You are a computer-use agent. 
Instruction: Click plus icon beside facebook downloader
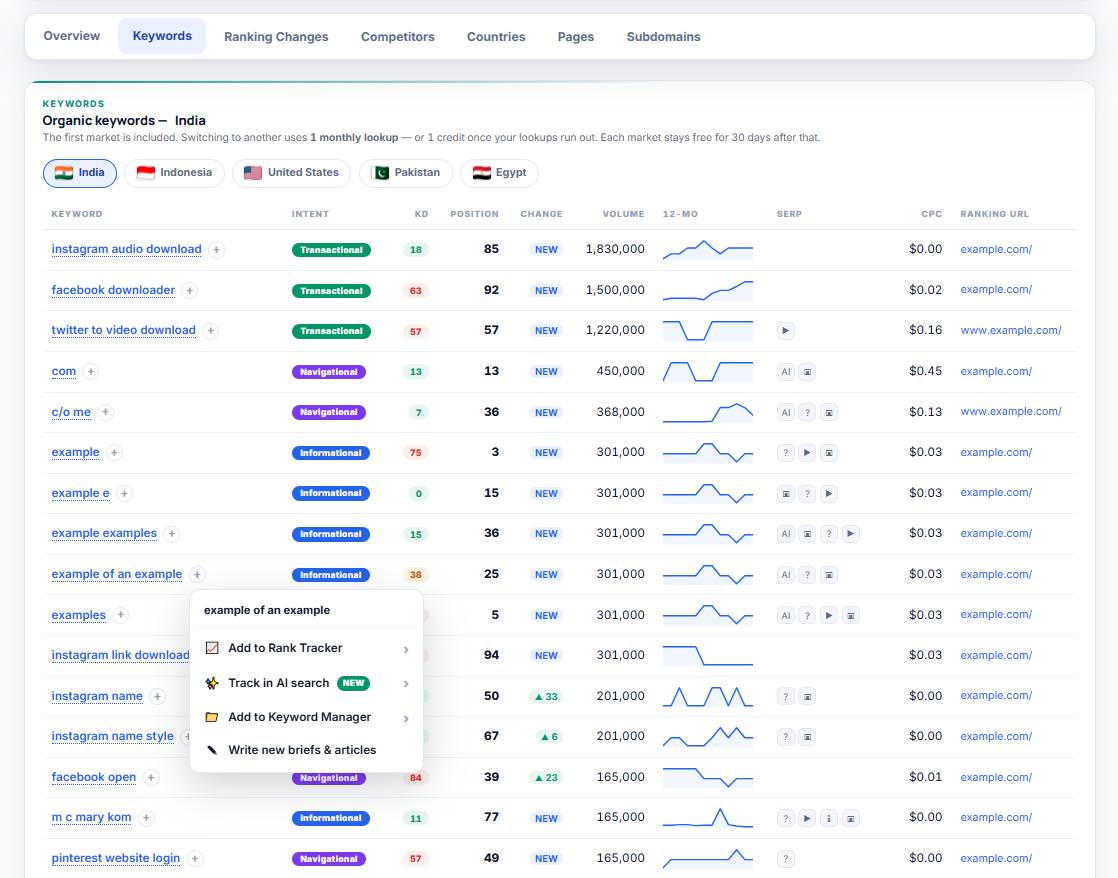190,290
